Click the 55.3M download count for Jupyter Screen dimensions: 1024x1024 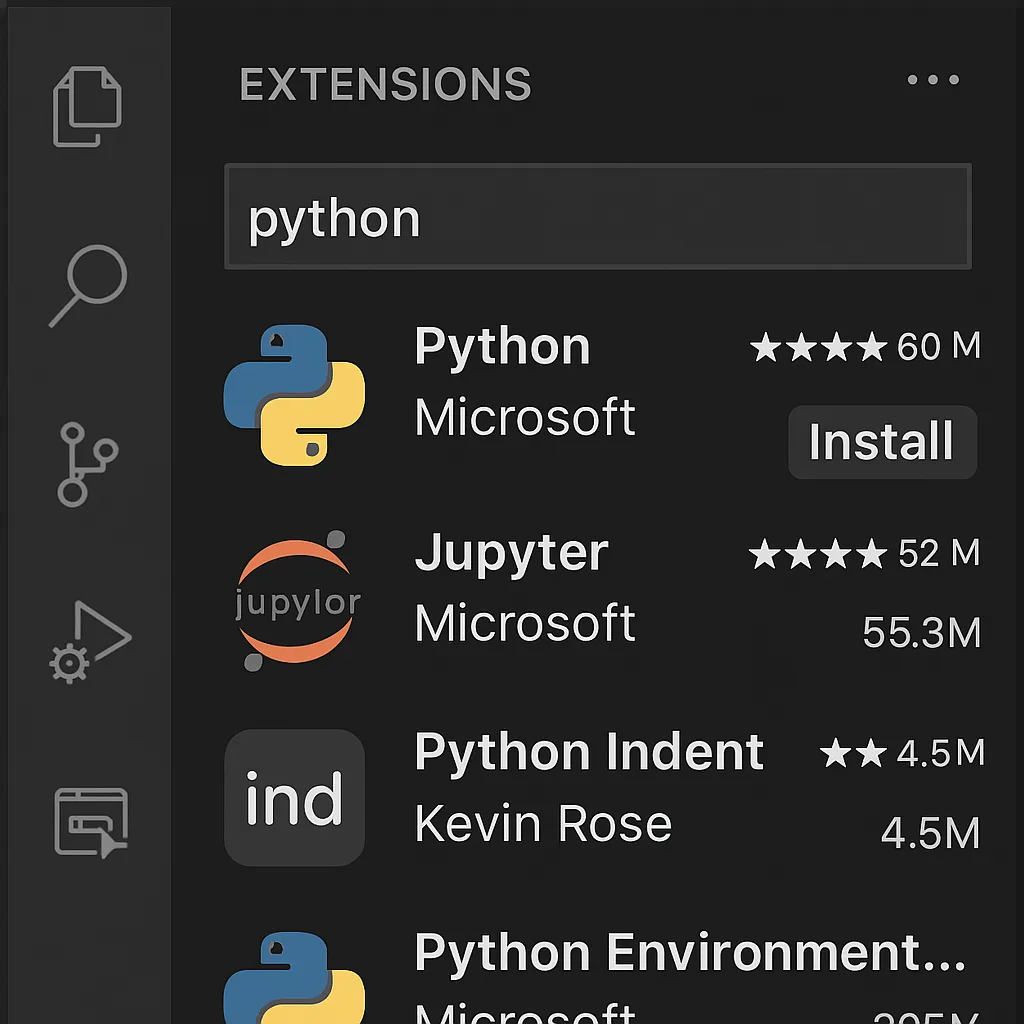coord(921,632)
